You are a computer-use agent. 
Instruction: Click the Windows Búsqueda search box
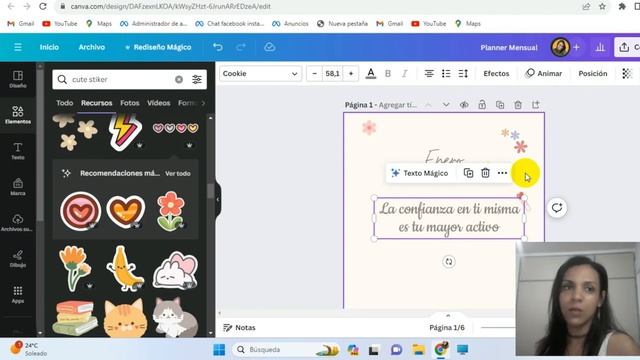[x=286, y=350]
